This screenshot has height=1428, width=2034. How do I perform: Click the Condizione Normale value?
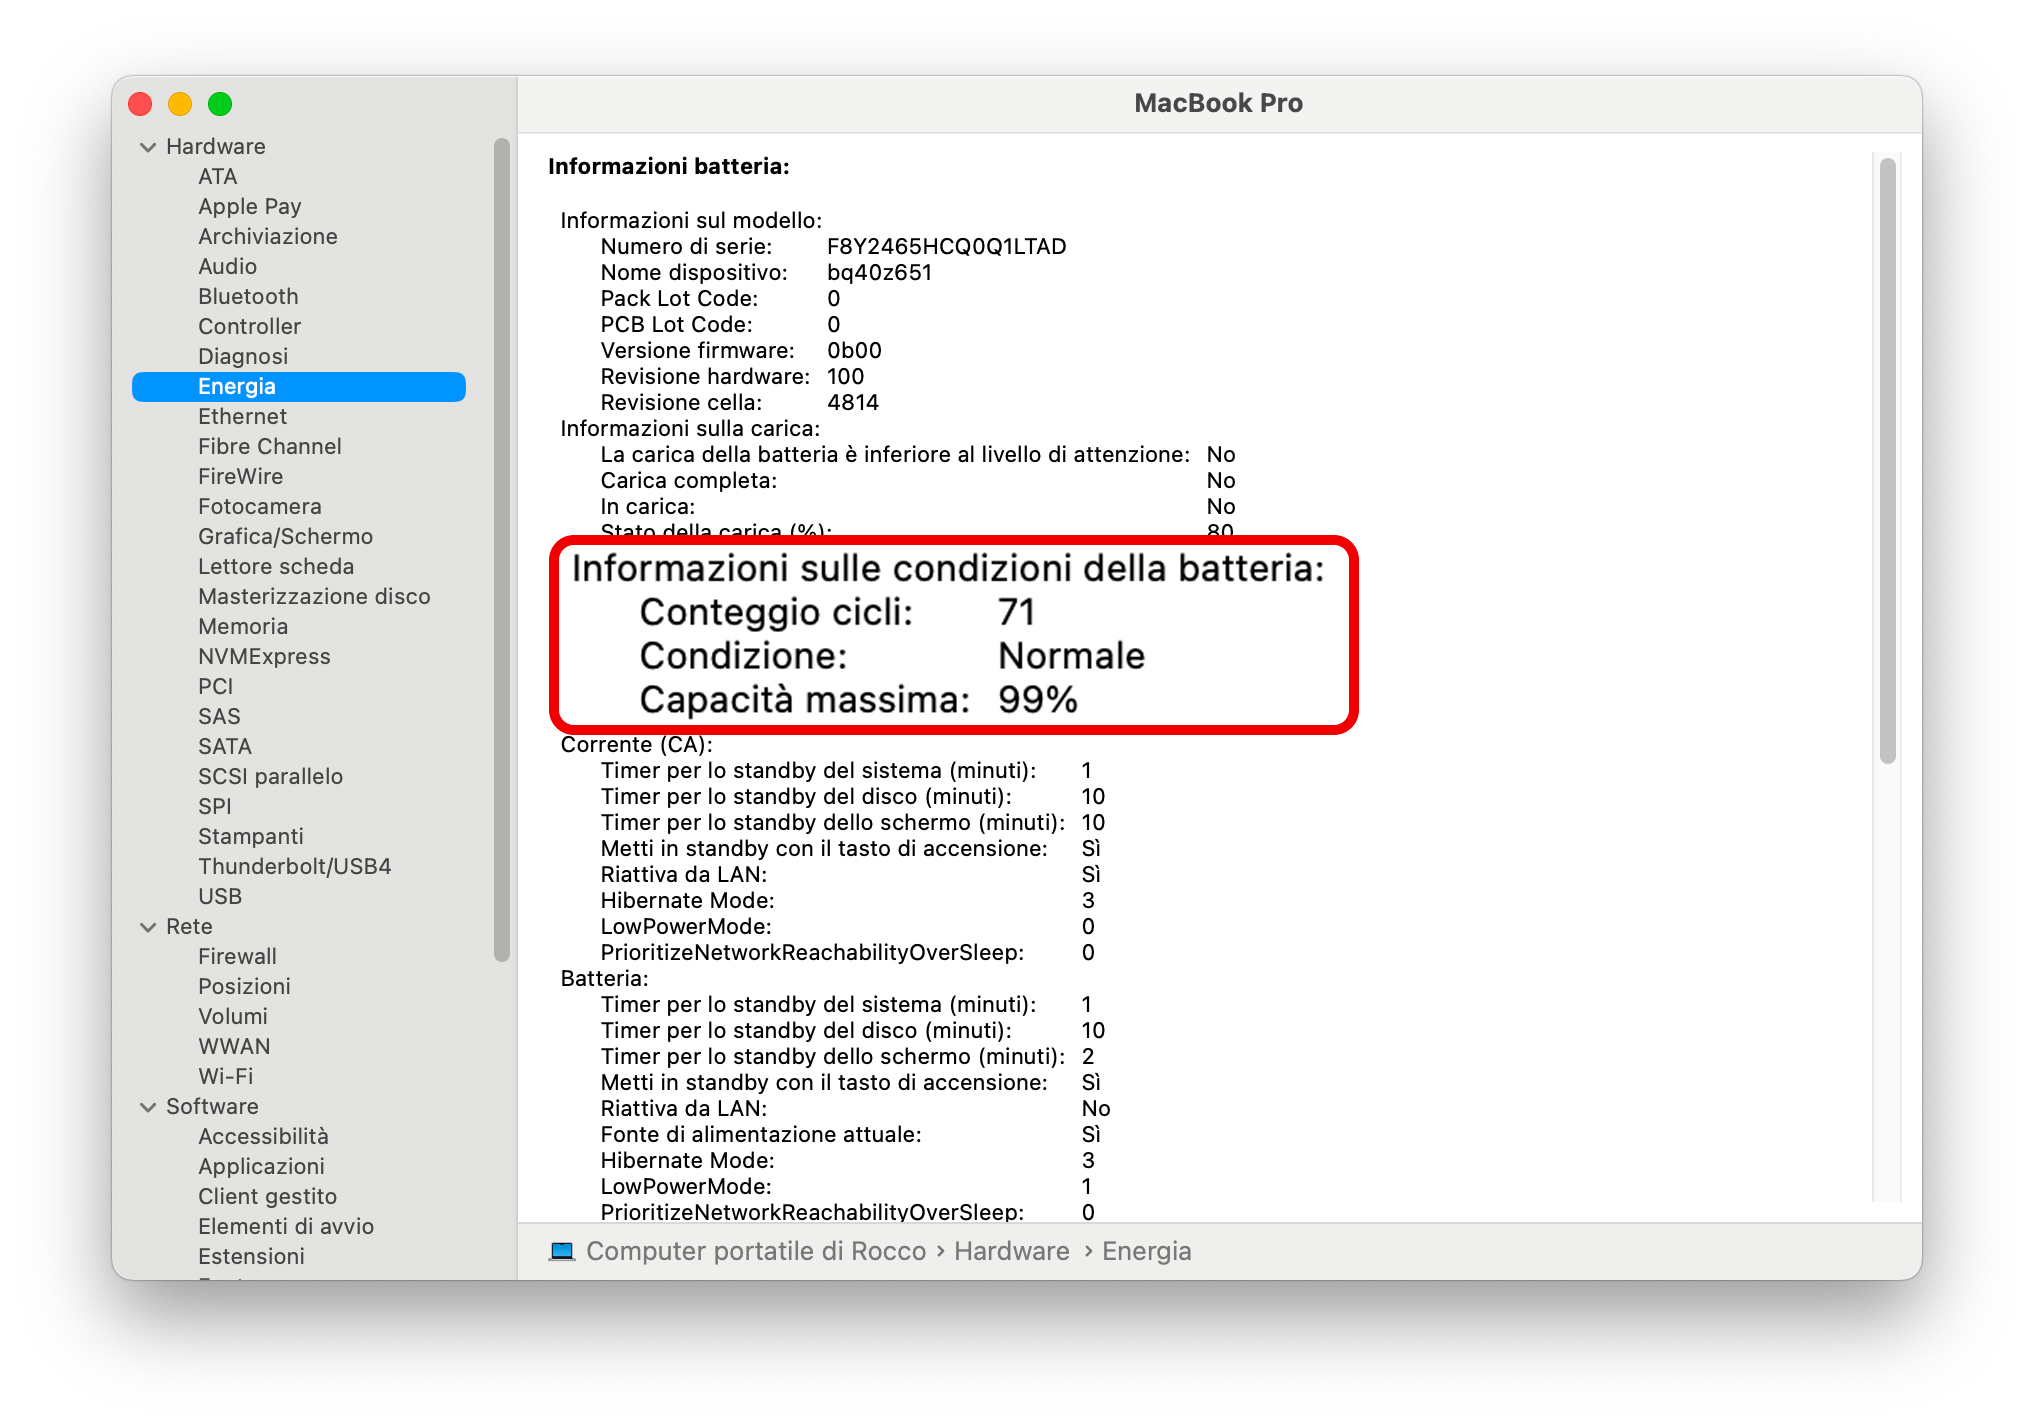[1072, 656]
